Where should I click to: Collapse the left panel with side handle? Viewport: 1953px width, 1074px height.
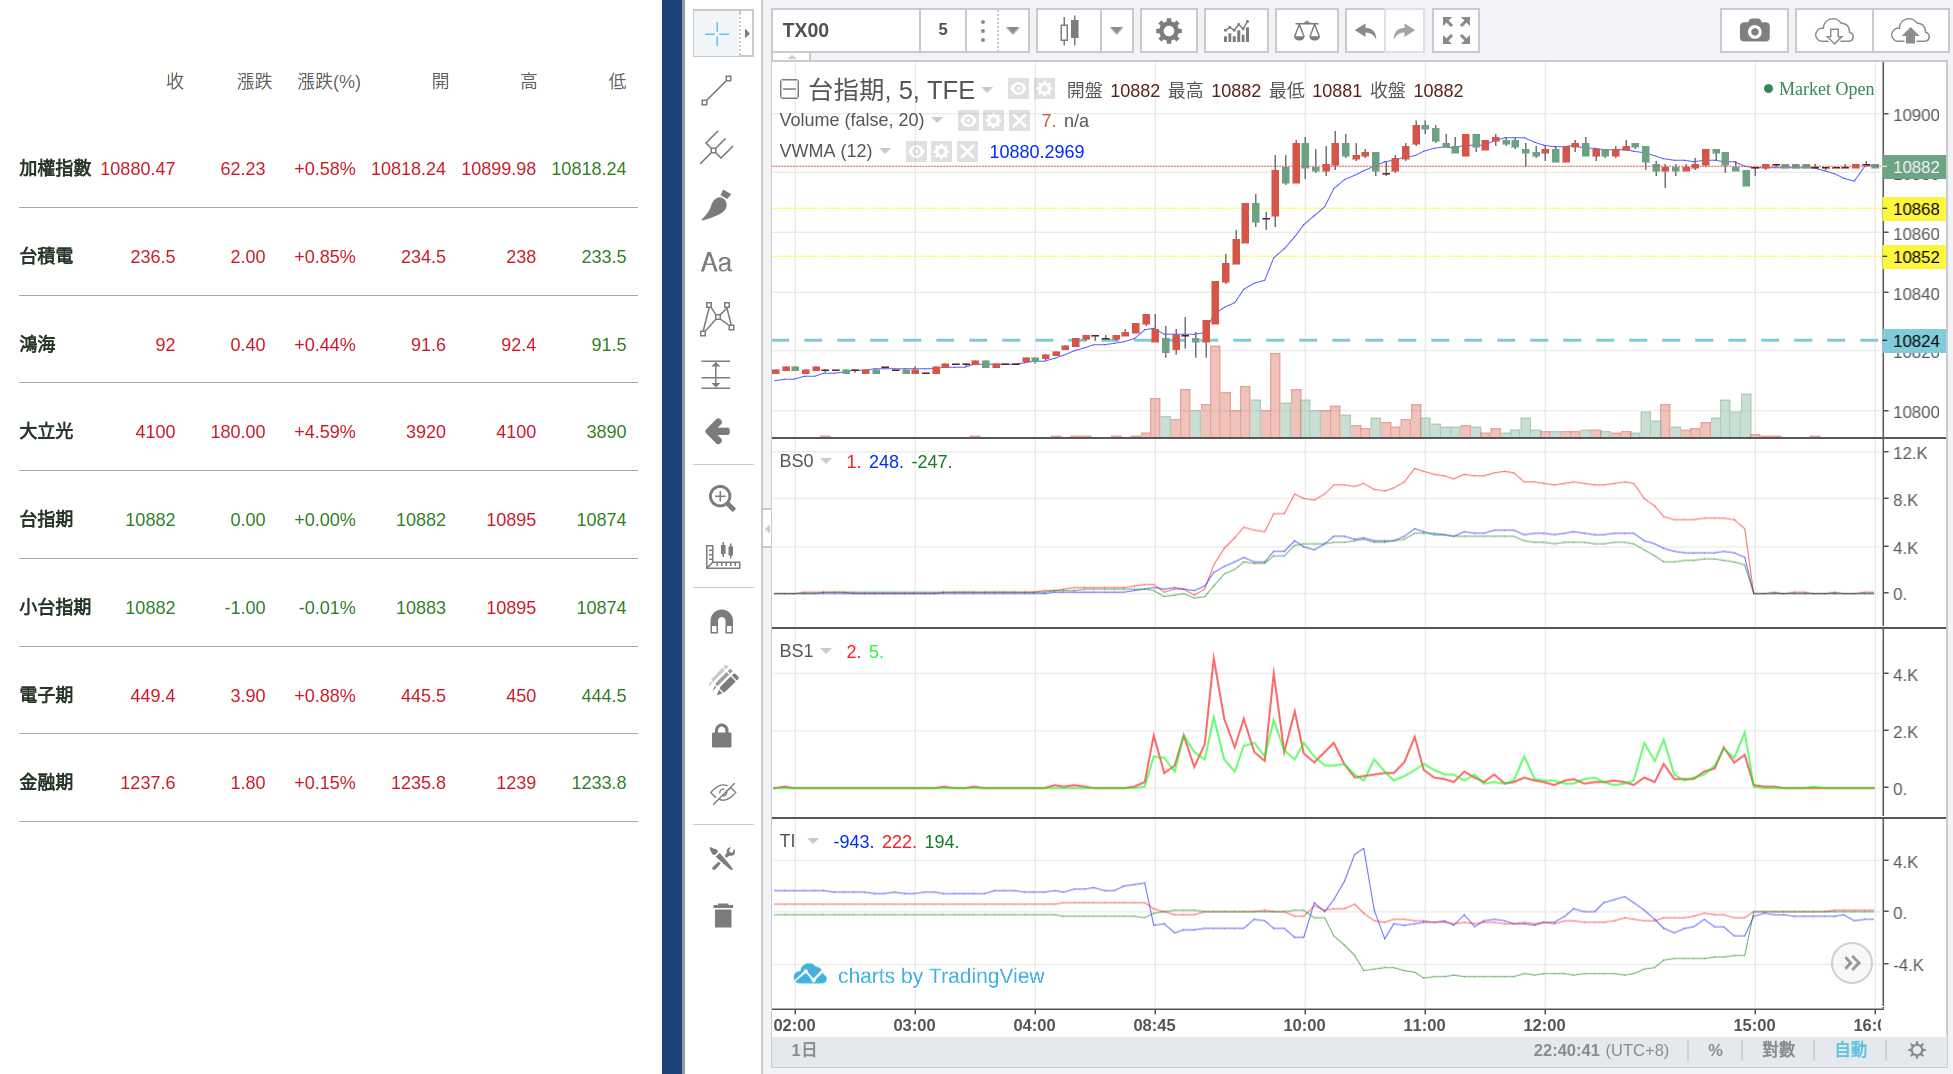767,528
